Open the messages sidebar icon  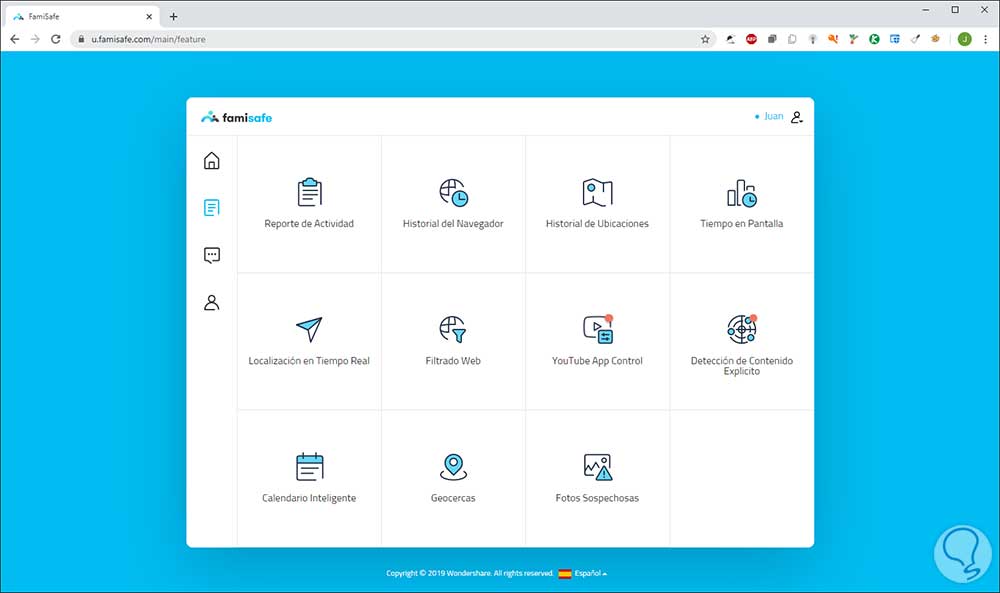pos(212,255)
